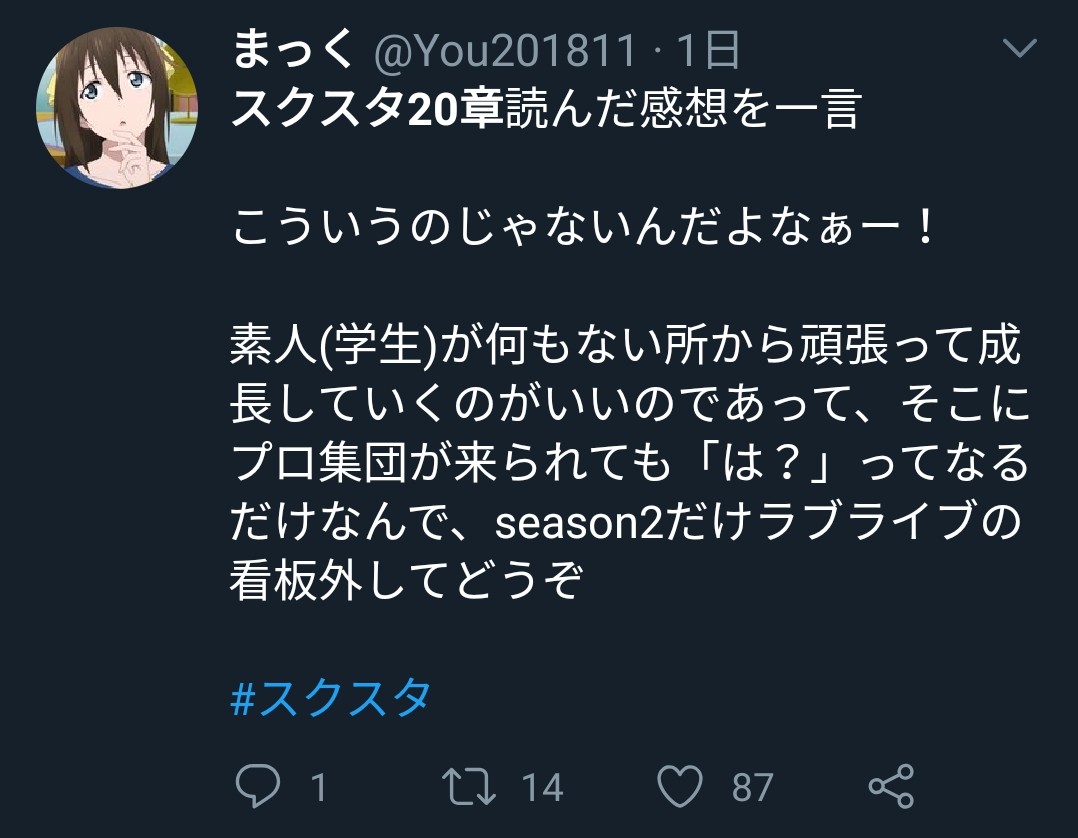Screen dimensions: 1078x838
Task: Open the anime girl profile avatar
Action: point(117,108)
